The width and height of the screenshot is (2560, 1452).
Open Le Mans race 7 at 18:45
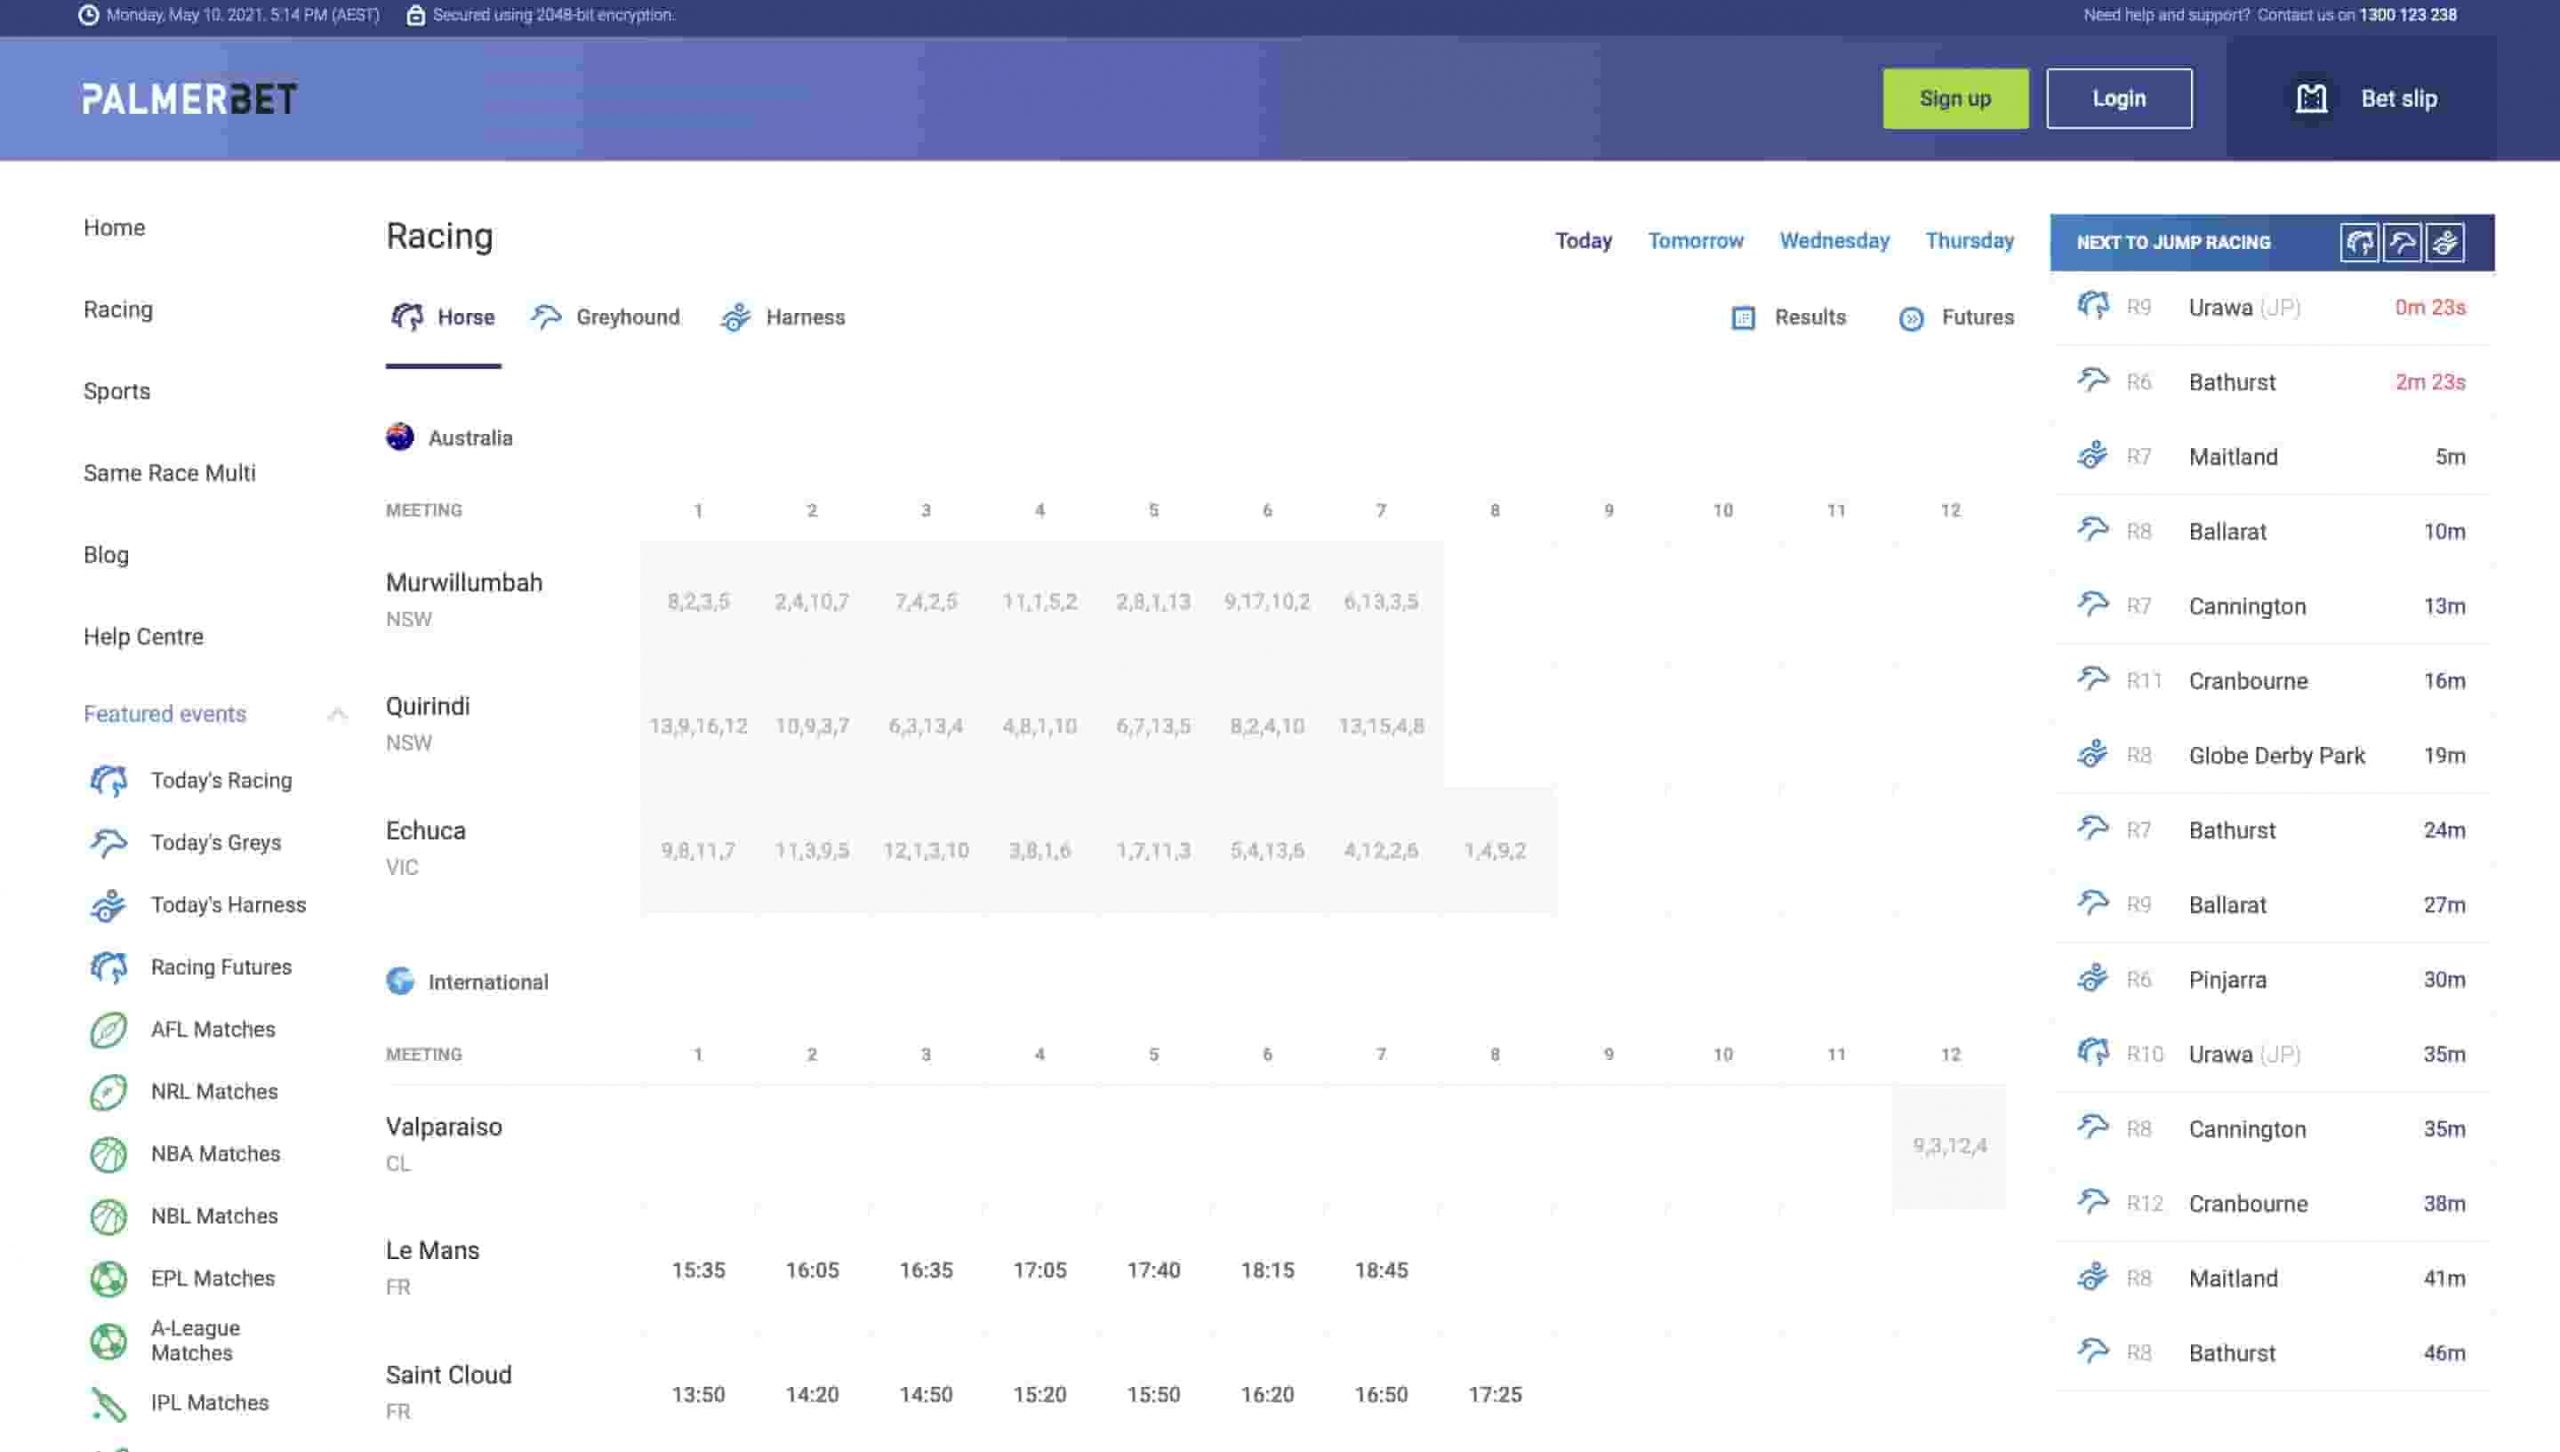click(1380, 1270)
